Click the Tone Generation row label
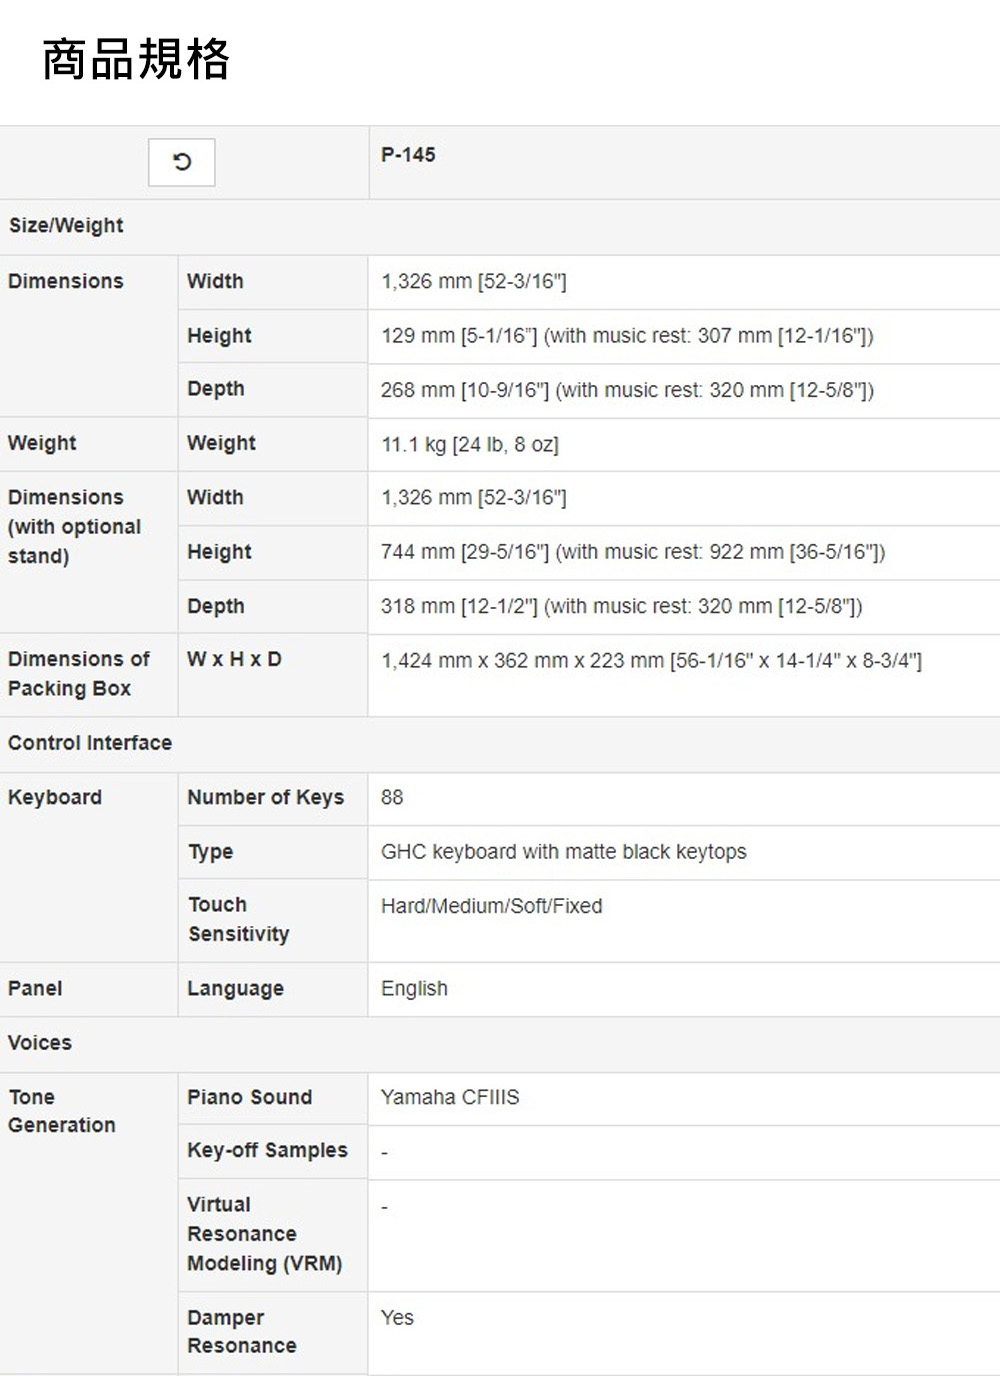The height and width of the screenshot is (1376, 1000). 62,1111
